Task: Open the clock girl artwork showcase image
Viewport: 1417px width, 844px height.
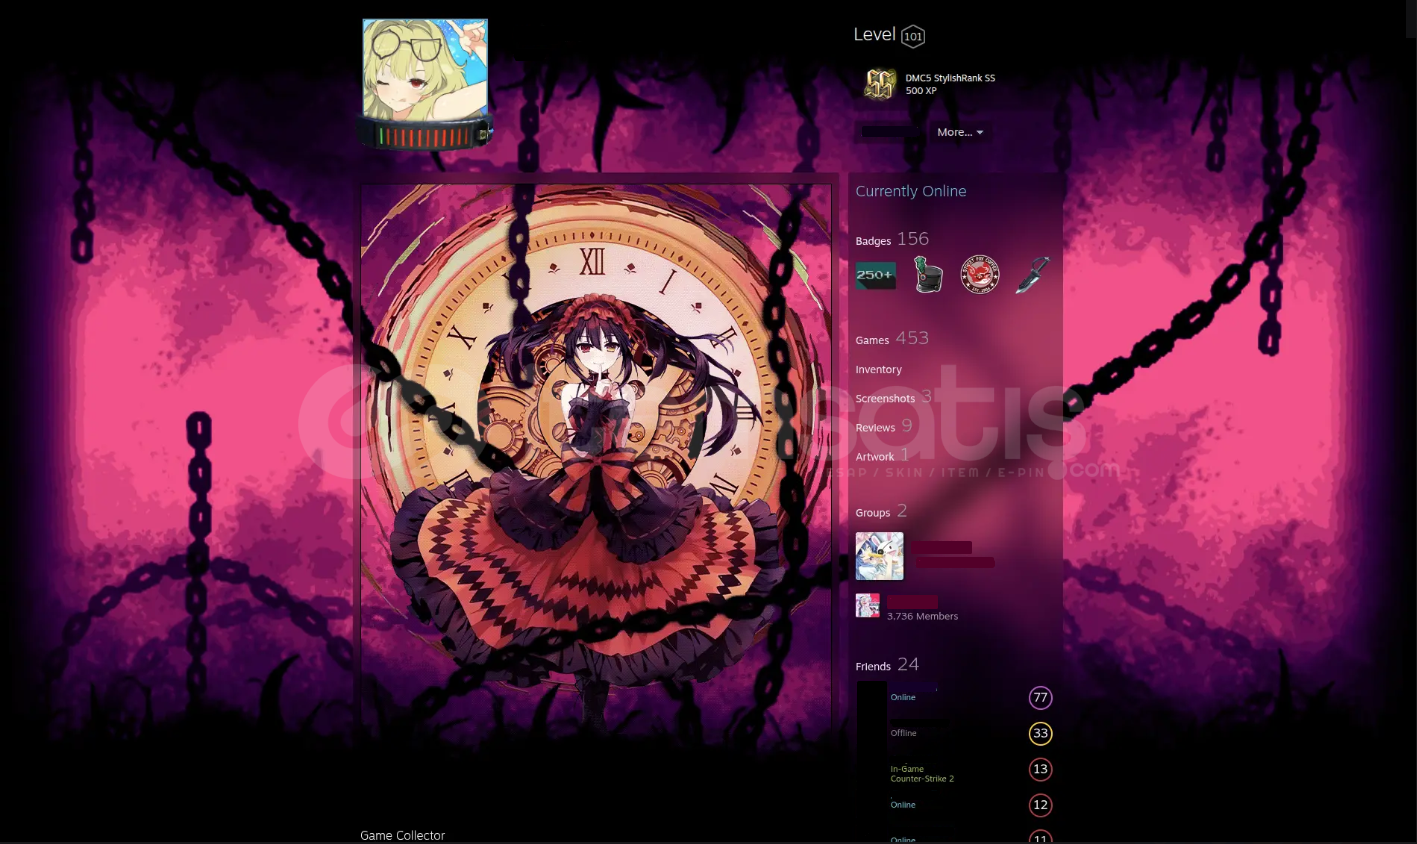Action: pos(596,455)
